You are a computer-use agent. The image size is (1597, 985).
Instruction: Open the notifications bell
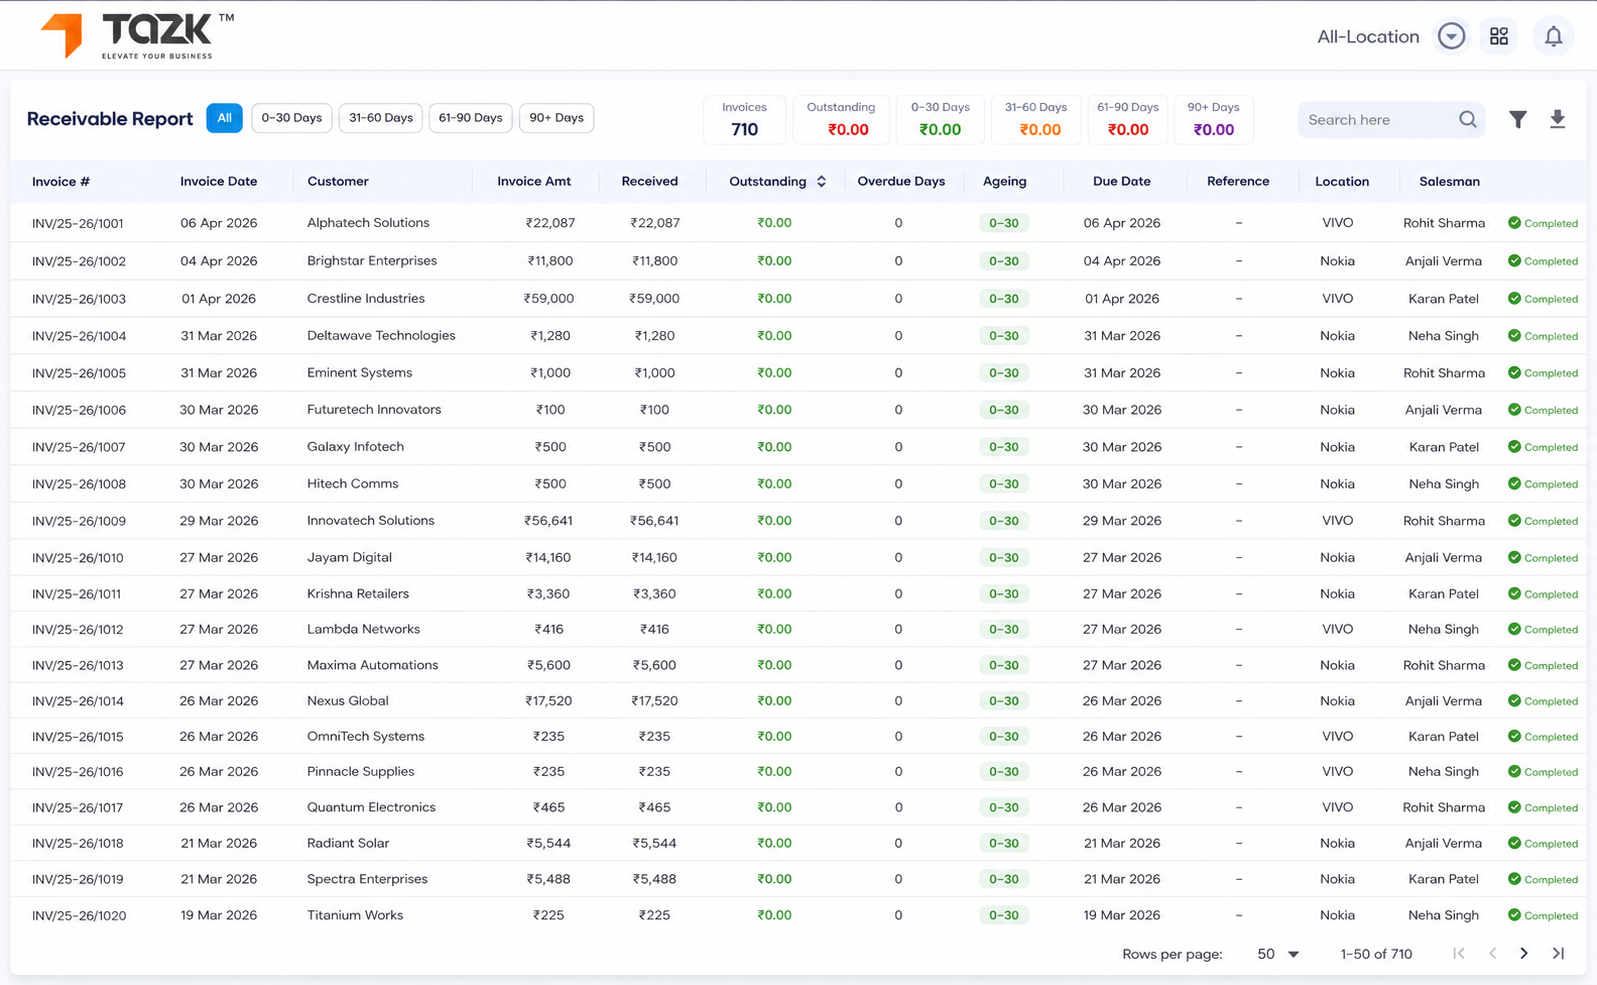point(1553,36)
